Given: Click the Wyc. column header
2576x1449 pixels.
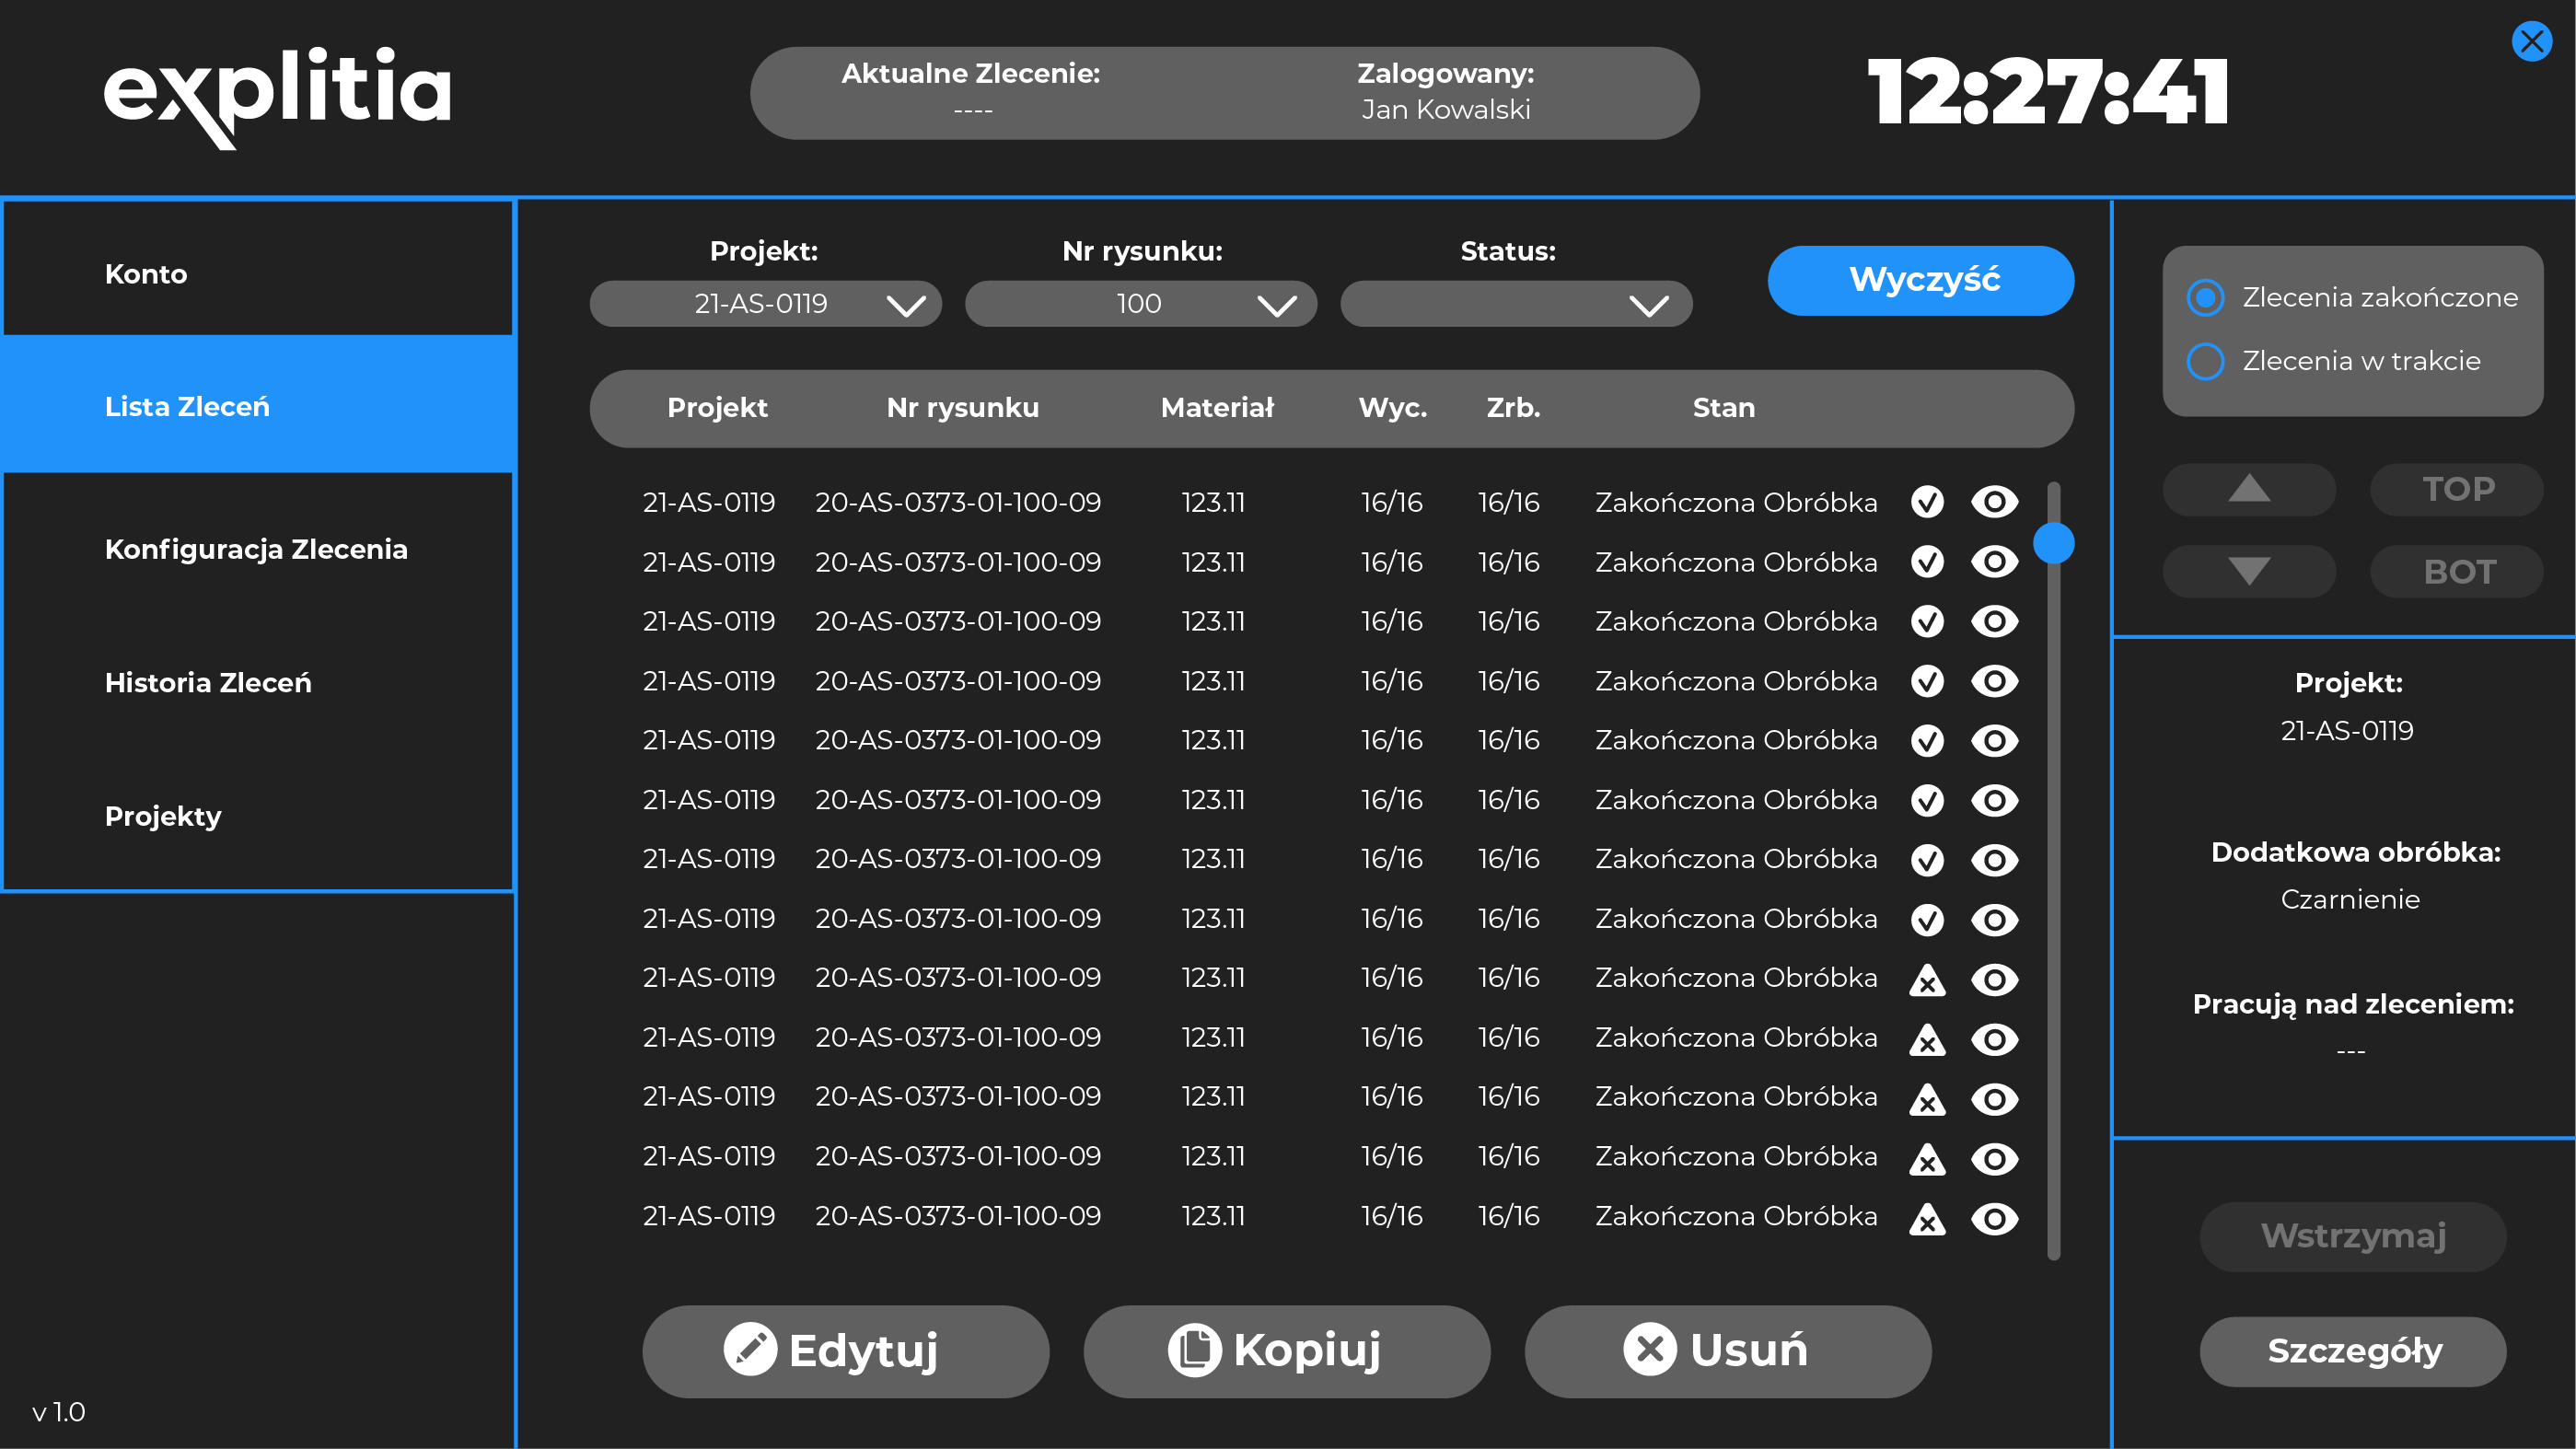Looking at the screenshot, I should [1392, 408].
